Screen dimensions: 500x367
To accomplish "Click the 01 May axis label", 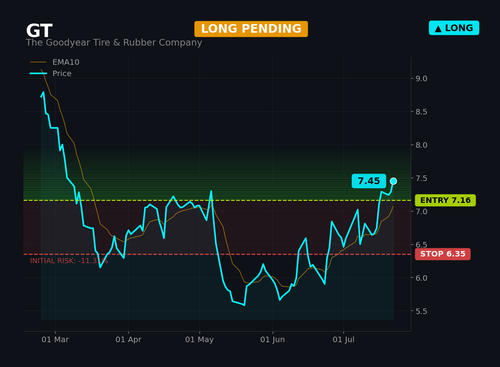I will point(199,340).
